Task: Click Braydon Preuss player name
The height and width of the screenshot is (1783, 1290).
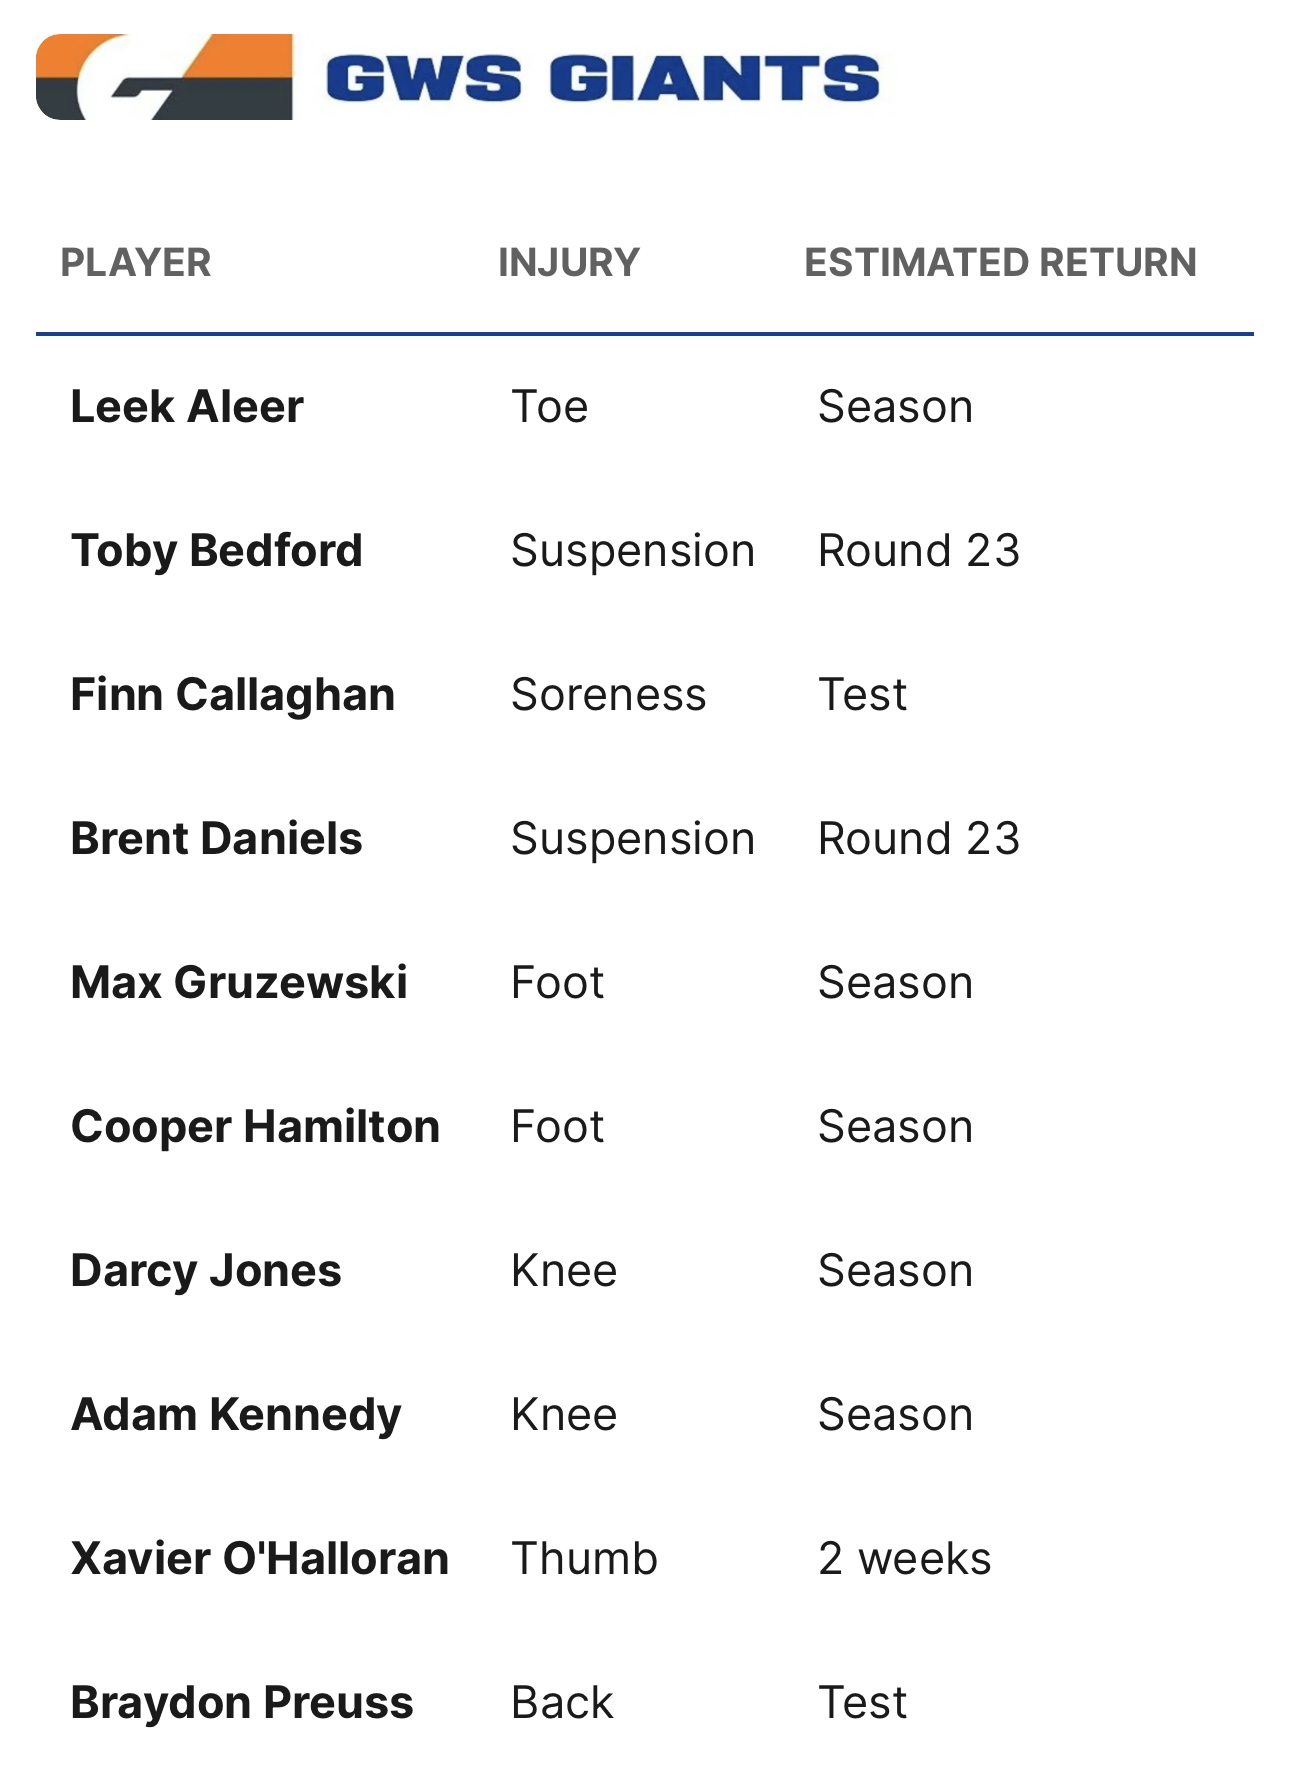Action: point(242,1703)
